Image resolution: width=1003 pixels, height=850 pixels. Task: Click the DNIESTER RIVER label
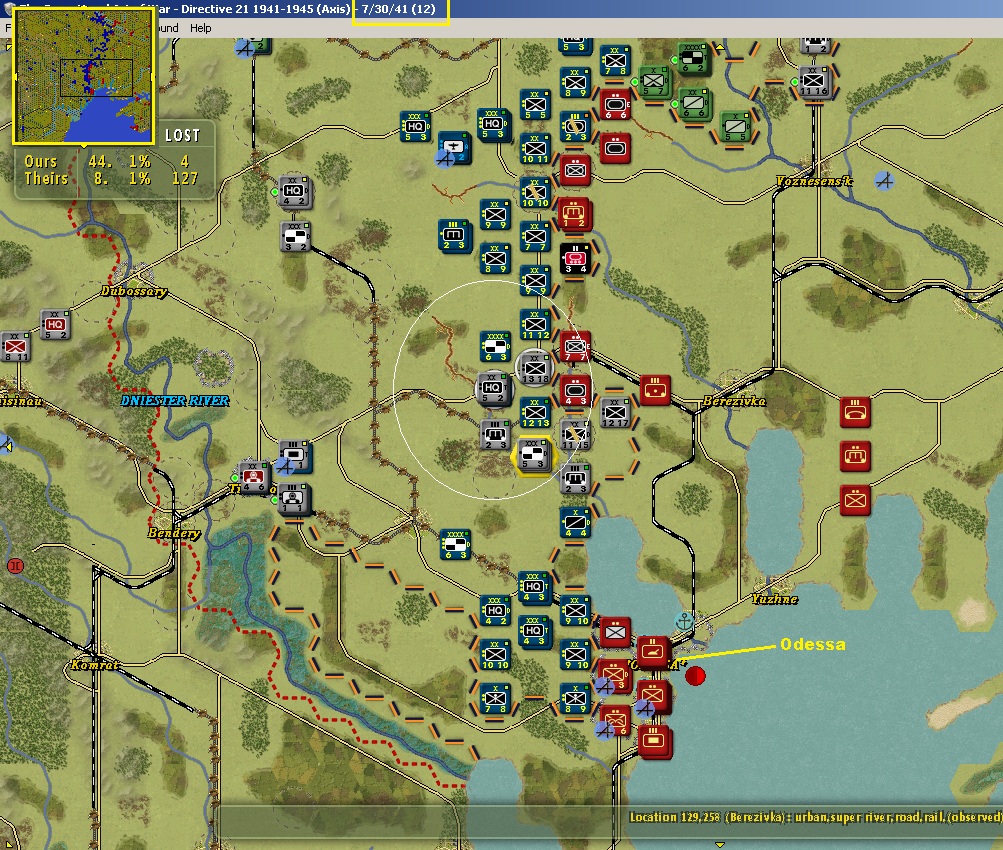point(175,401)
